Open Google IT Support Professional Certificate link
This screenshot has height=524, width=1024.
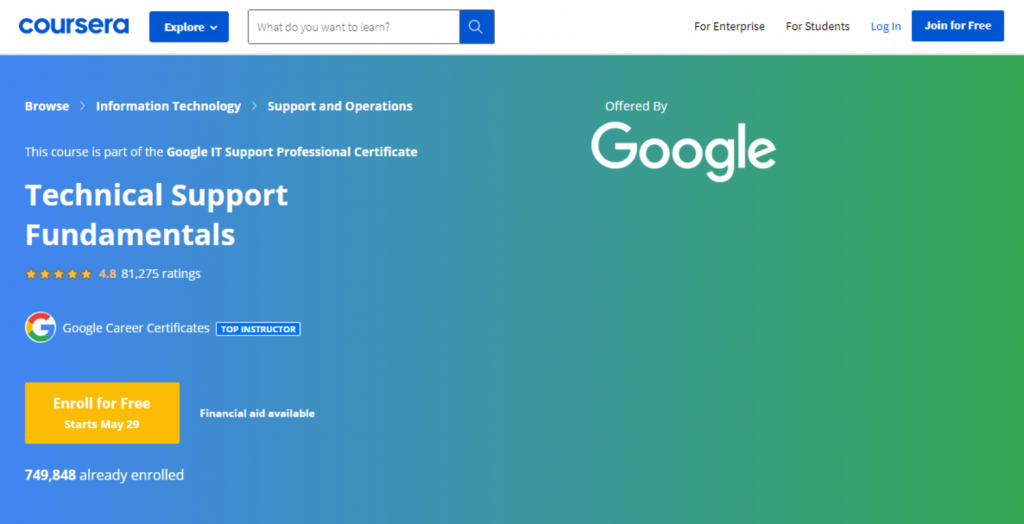[x=292, y=152]
